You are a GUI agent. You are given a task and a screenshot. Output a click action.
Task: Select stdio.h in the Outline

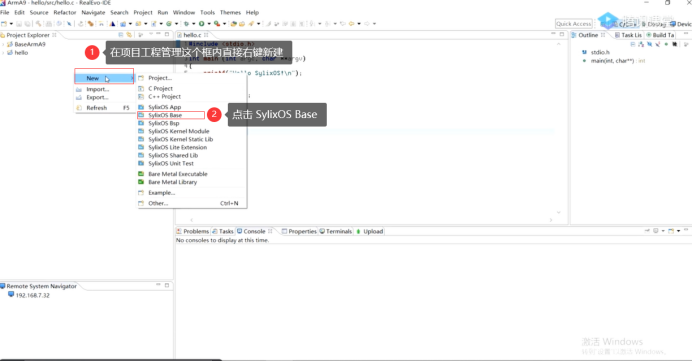[x=600, y=53]
